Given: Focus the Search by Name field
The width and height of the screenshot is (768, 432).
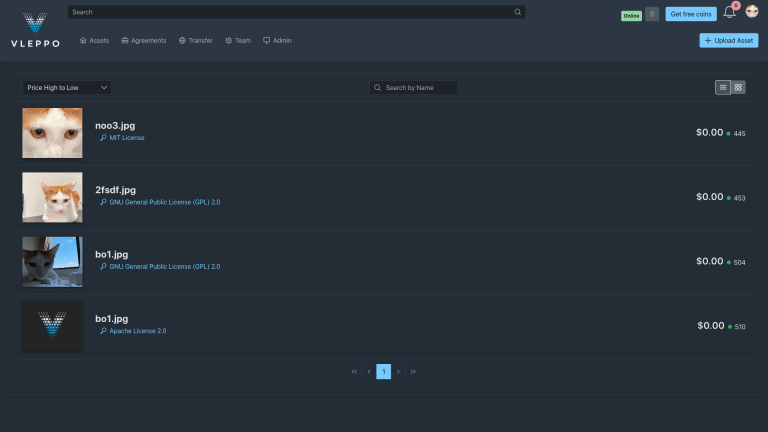Looking at the screenshot, I should 418,88.
